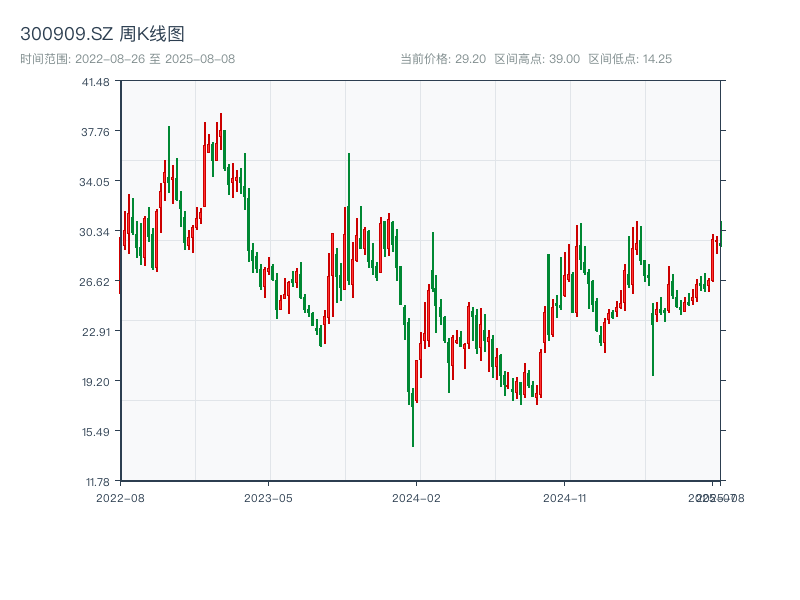
Task: Click the 当前价格 29.20 label
Action: coord(443,59)
